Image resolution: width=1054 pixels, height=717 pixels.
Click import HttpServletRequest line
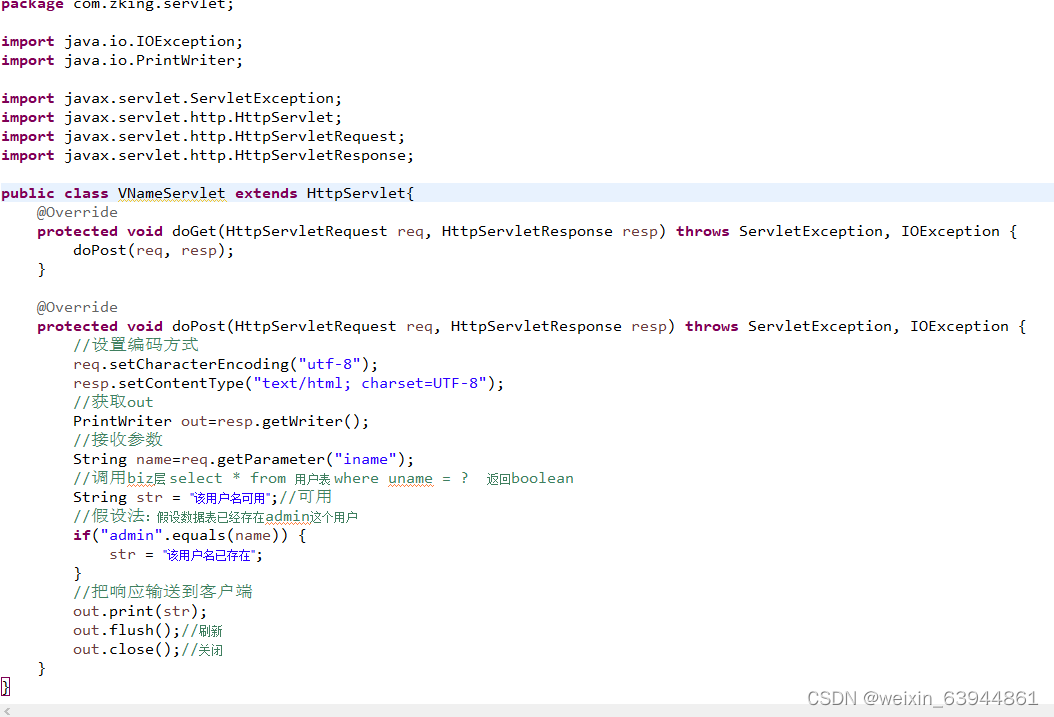[203, 136]
